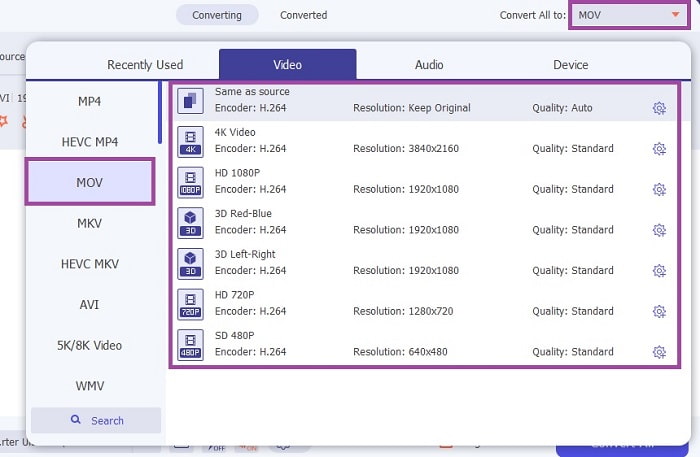
Task: Switch to the Audio tab
Action: [x=429, y=65]
